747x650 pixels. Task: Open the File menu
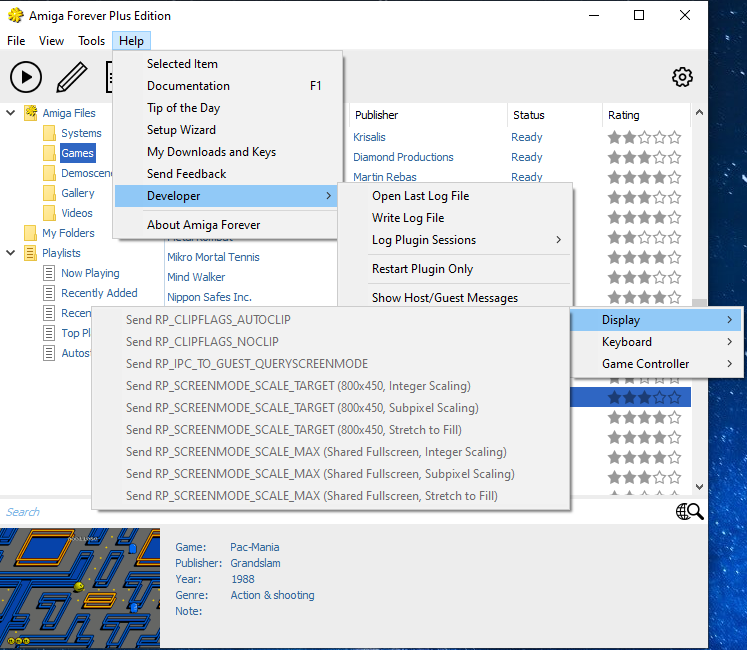(16, 41)
